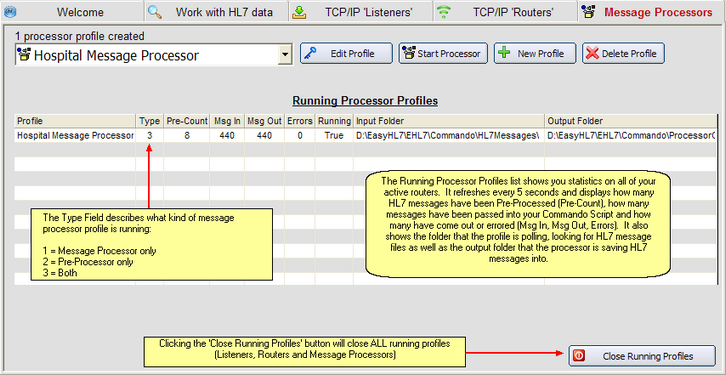Image resolution: width=726 pixels, height=375 pixels.
Task: Click the Pre-Count value 8
Action: (x=187, y=136)
